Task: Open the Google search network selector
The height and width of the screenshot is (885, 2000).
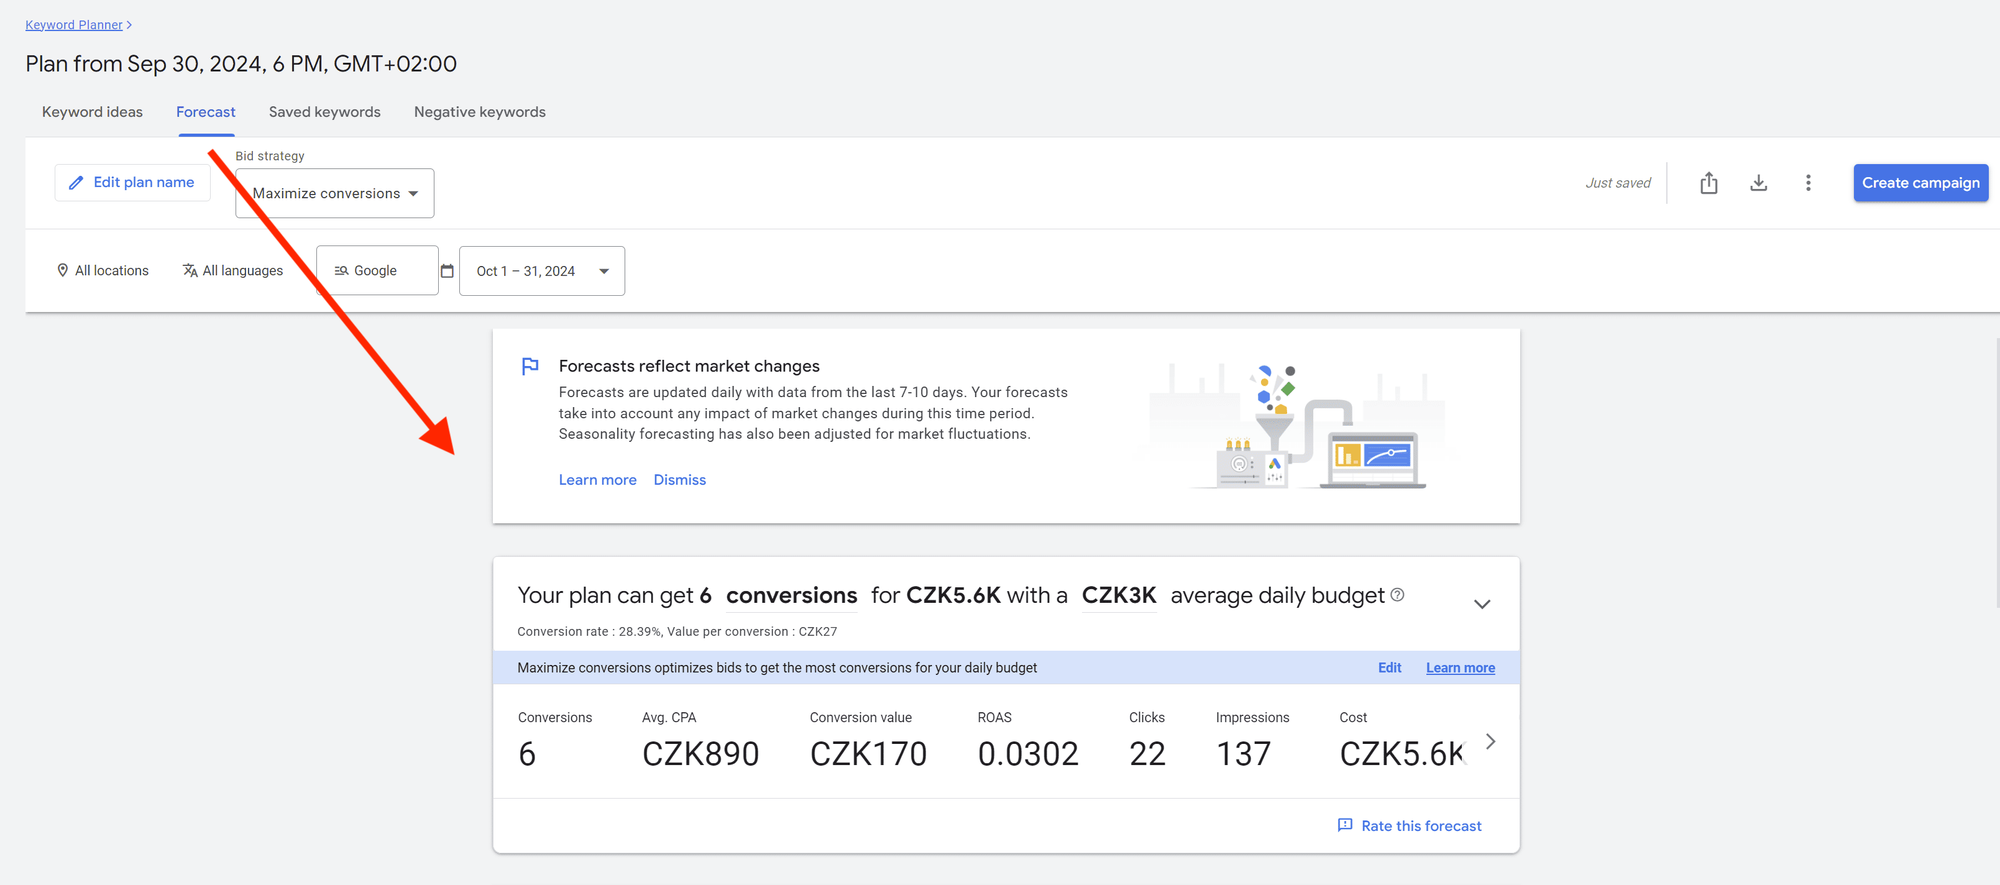Action: pos(377,271)
